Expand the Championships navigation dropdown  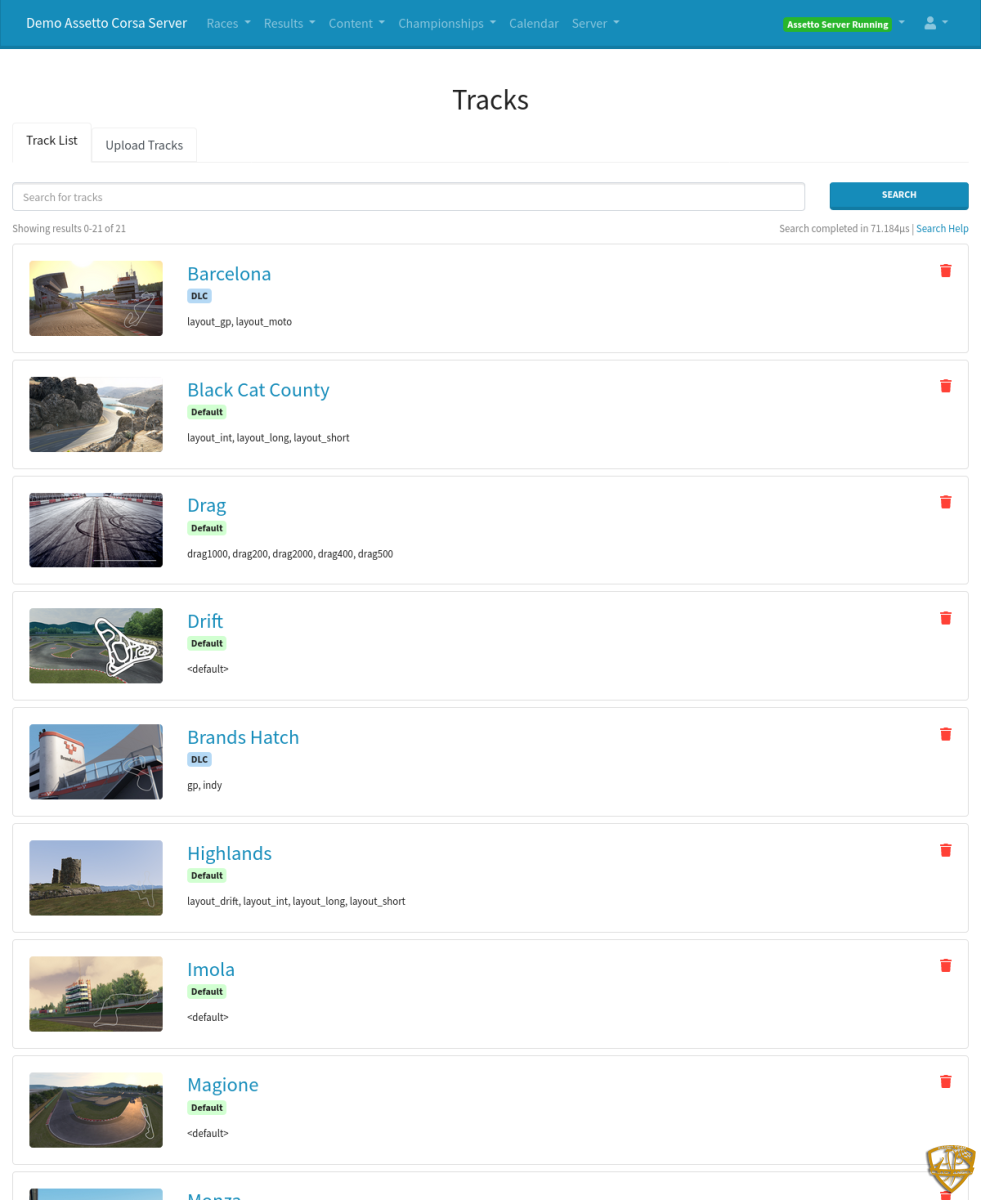(x=446, y=23)
